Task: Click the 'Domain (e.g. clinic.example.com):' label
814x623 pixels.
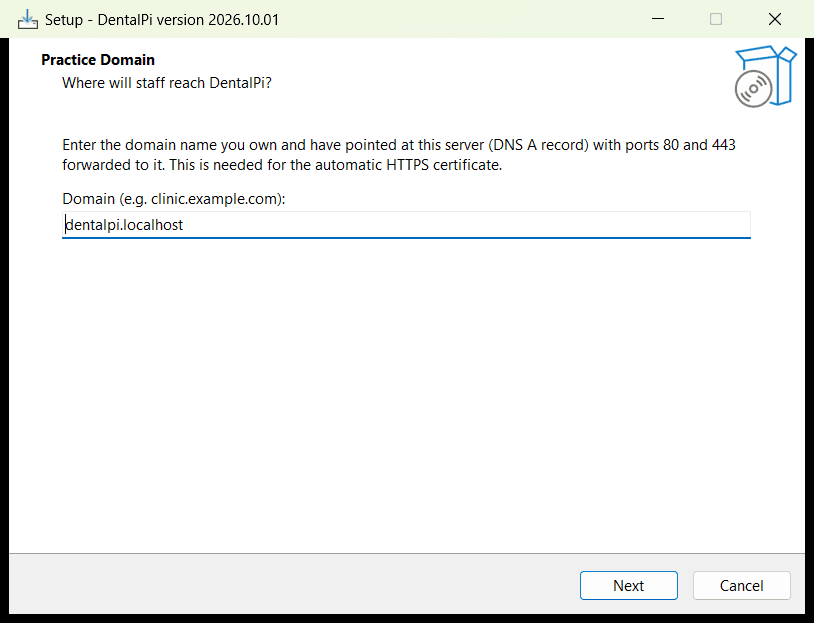Action: click(x=174, y=199)
